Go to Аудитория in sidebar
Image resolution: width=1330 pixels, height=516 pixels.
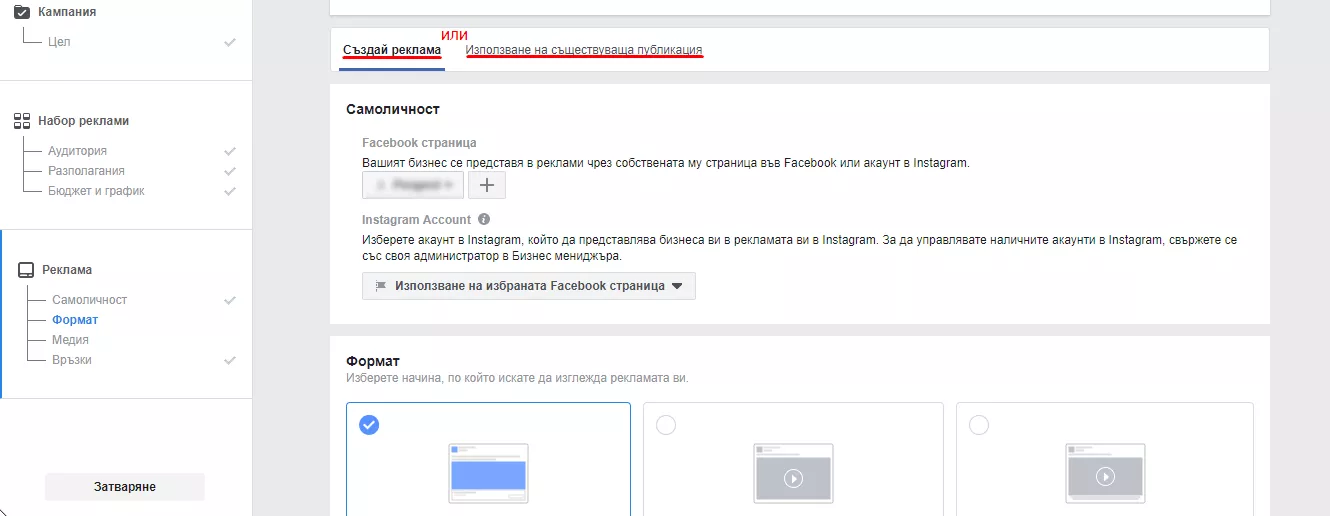[x=77, y=151]
